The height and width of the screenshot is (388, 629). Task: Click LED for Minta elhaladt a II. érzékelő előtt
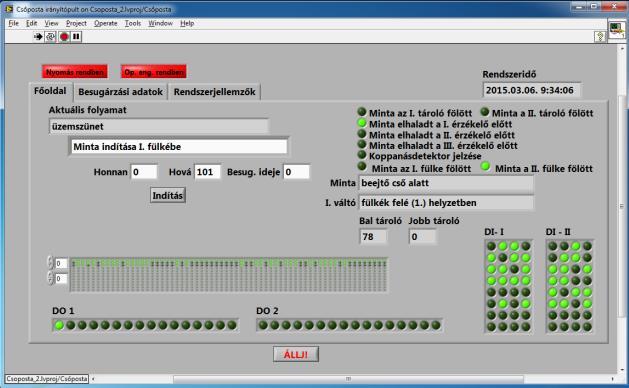(362, 134)
